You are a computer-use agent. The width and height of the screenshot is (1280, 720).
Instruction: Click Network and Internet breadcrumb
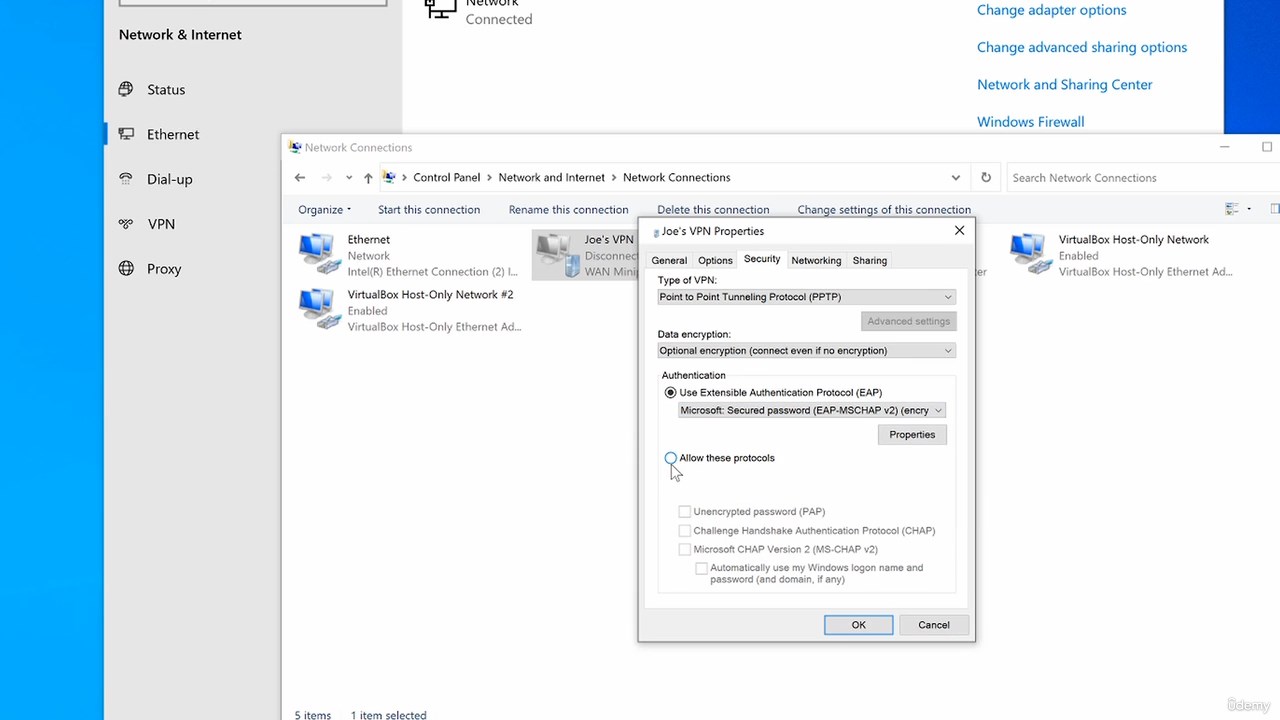(551, 178)
